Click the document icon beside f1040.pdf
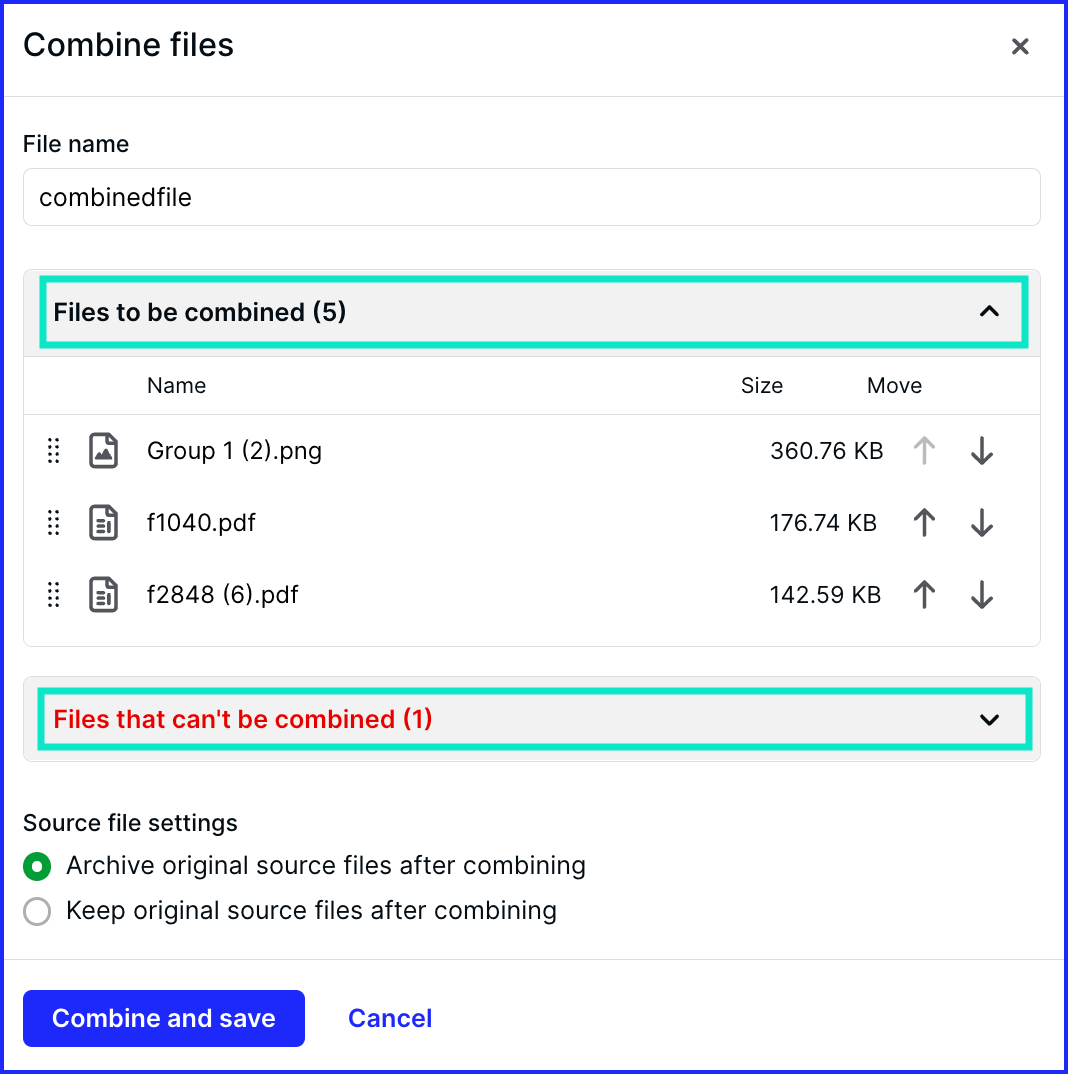The image size is (1068, 1074). tap(103, 523)
